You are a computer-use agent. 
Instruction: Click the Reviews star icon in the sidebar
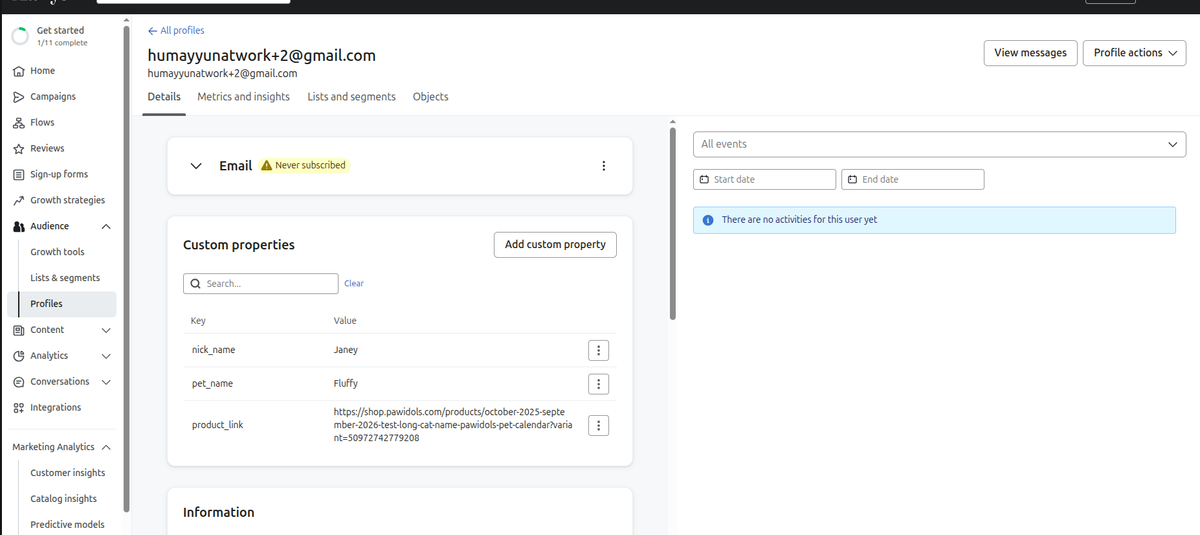tap(18, 149)
